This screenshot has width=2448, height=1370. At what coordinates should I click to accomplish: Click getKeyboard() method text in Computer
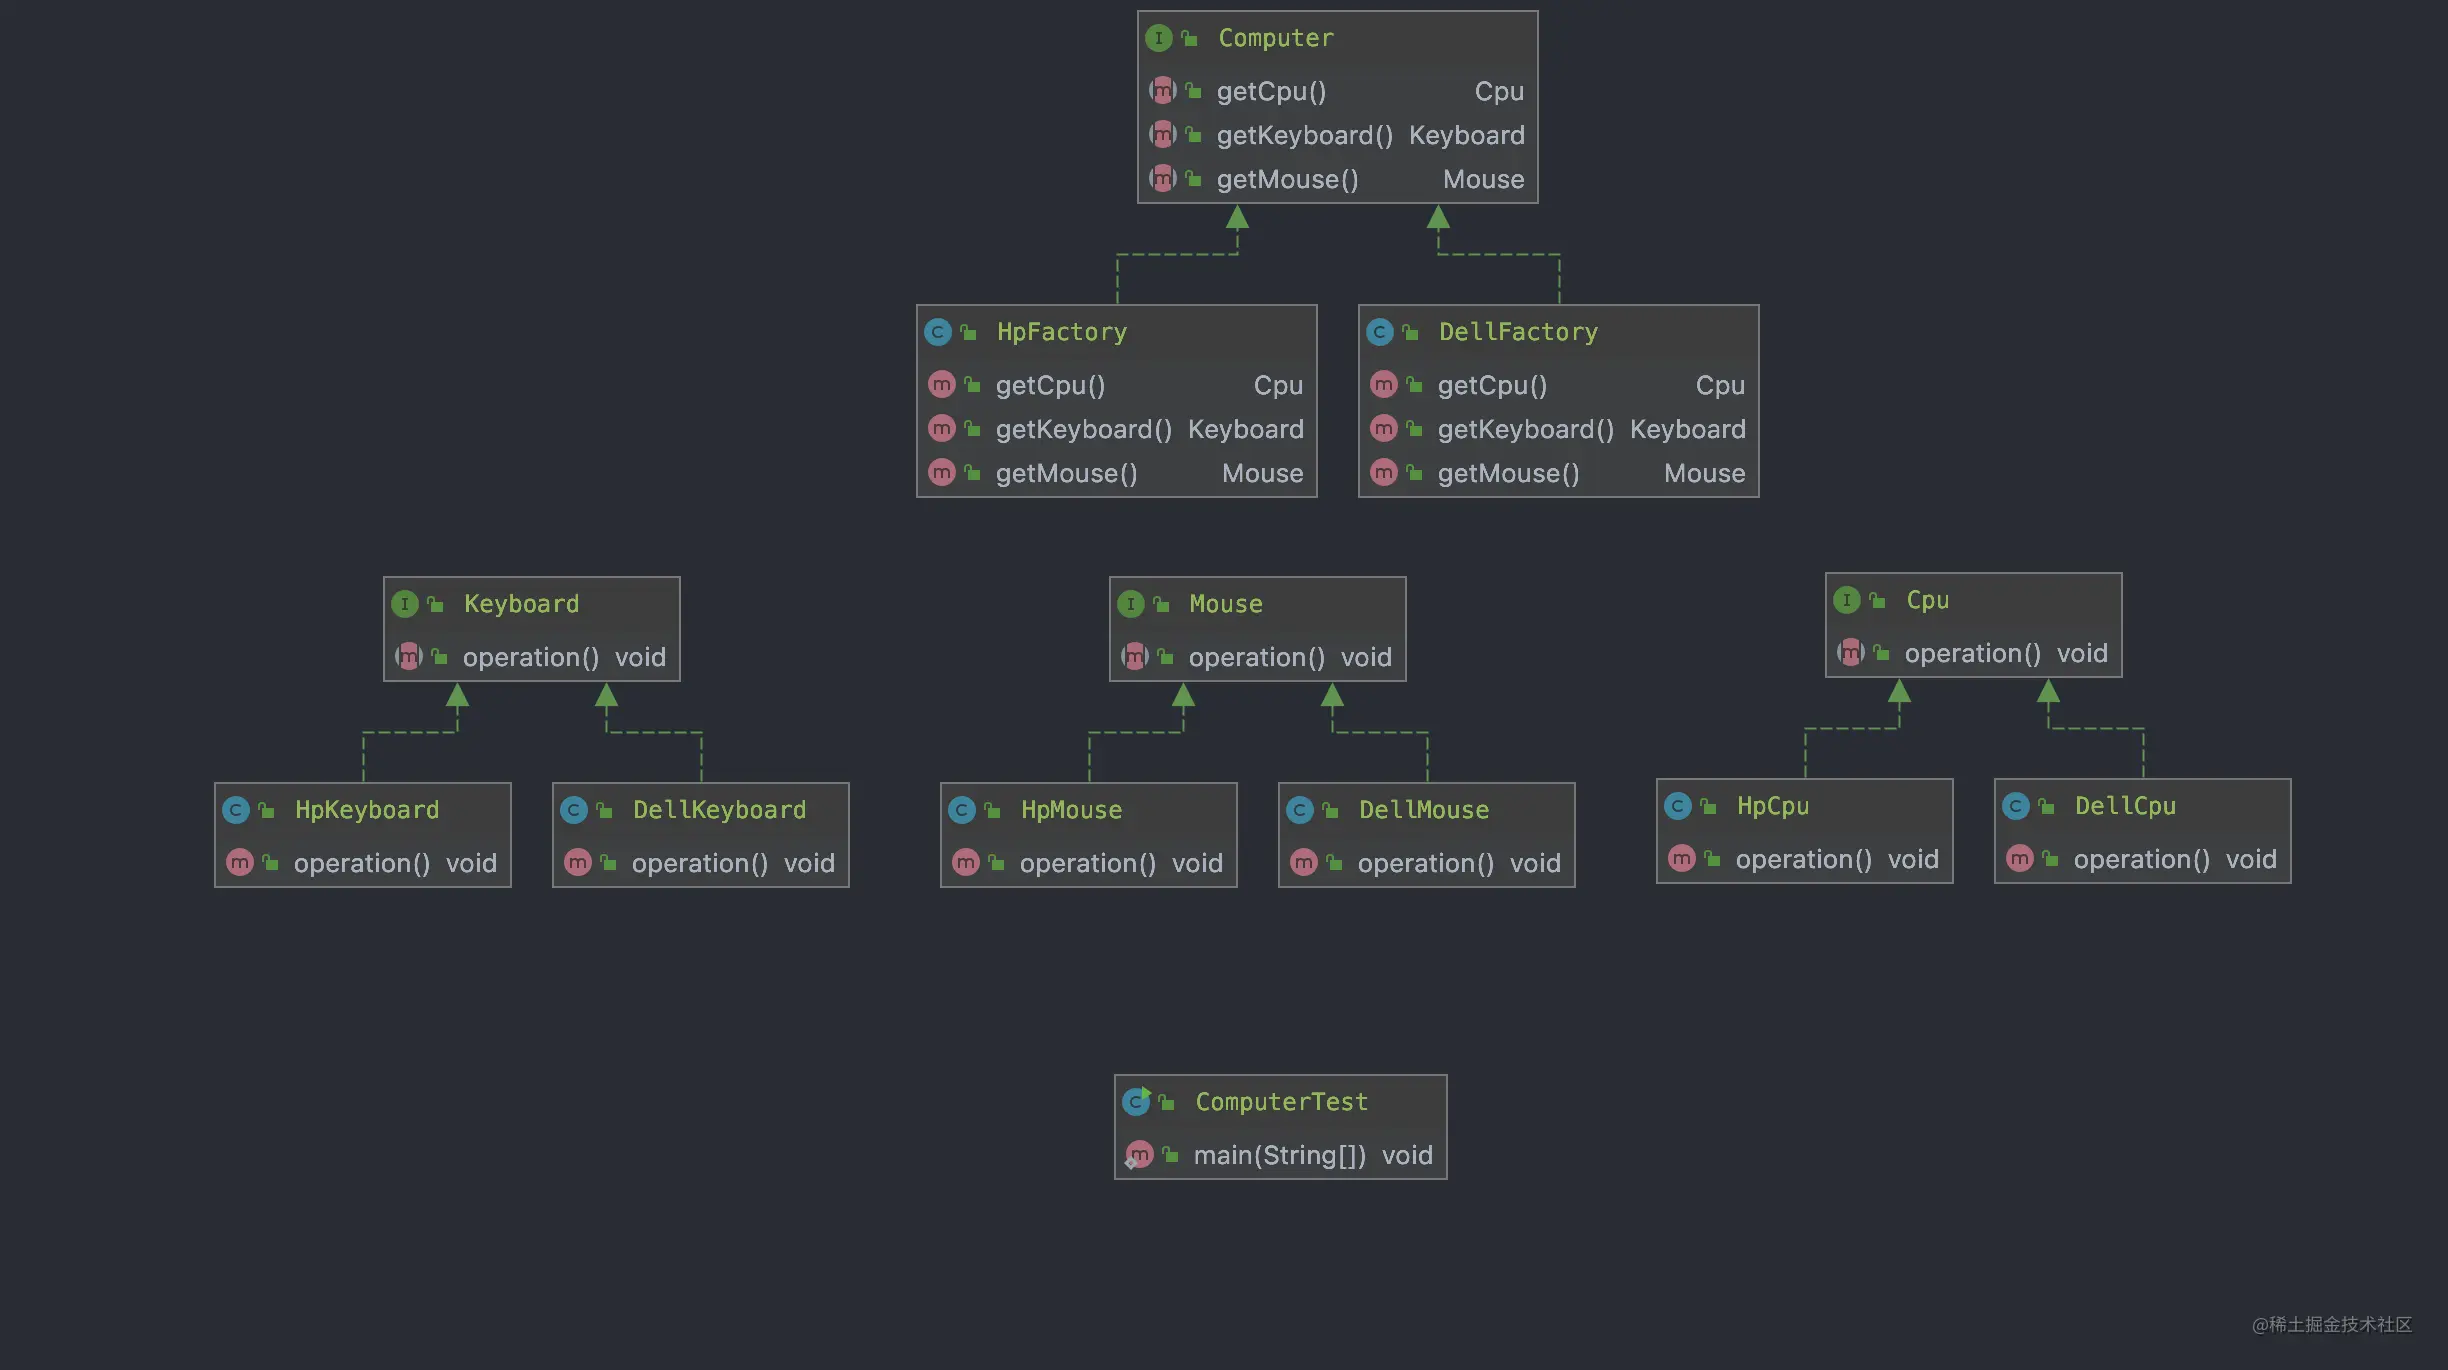coord(1305,136)
